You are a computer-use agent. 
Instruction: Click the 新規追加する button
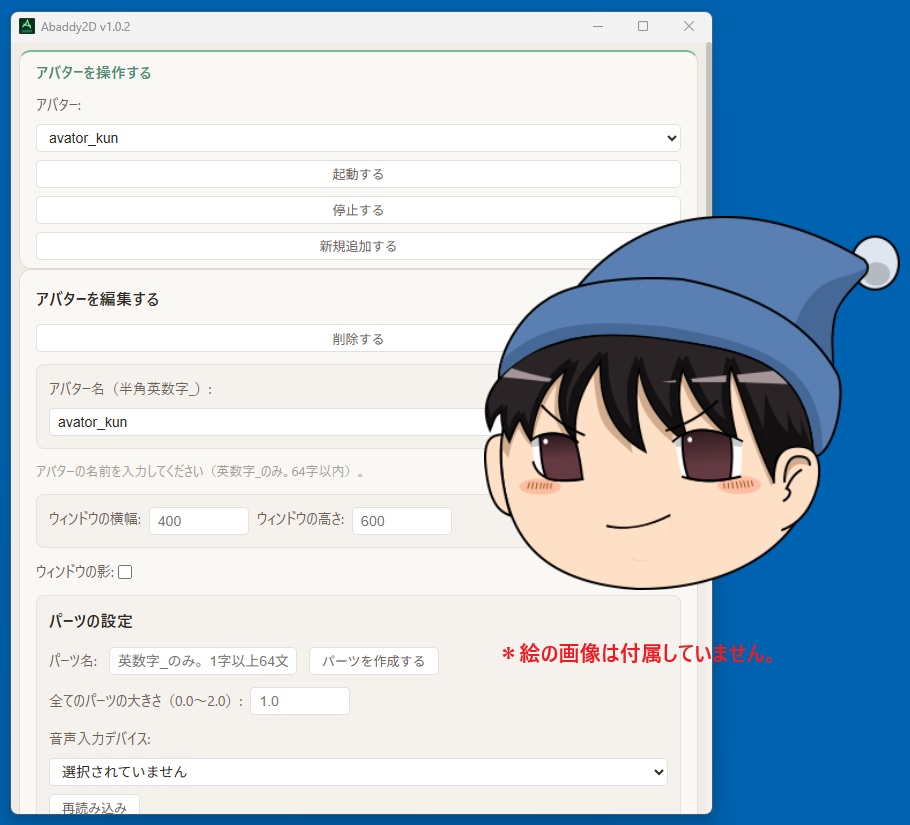pos(358,246)
